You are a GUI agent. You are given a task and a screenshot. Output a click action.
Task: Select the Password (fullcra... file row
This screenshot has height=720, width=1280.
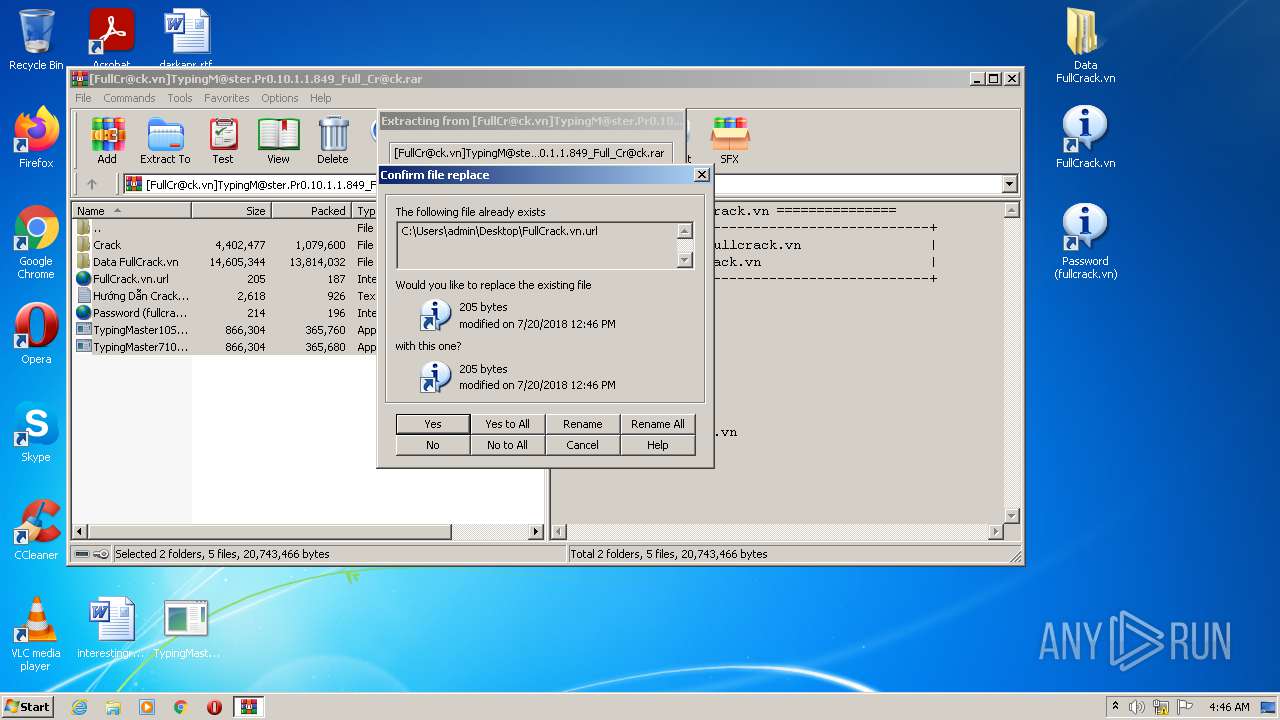(x=225, y=313)
